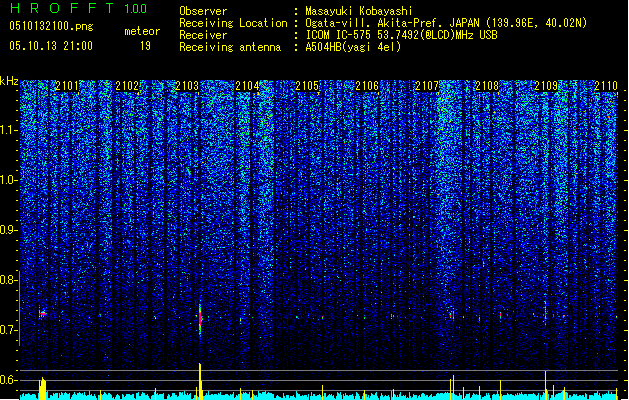The height and width of the screenshot is (400, 629).
Task: Click the 2106 time marker
Action: click(x=367, y=86)
